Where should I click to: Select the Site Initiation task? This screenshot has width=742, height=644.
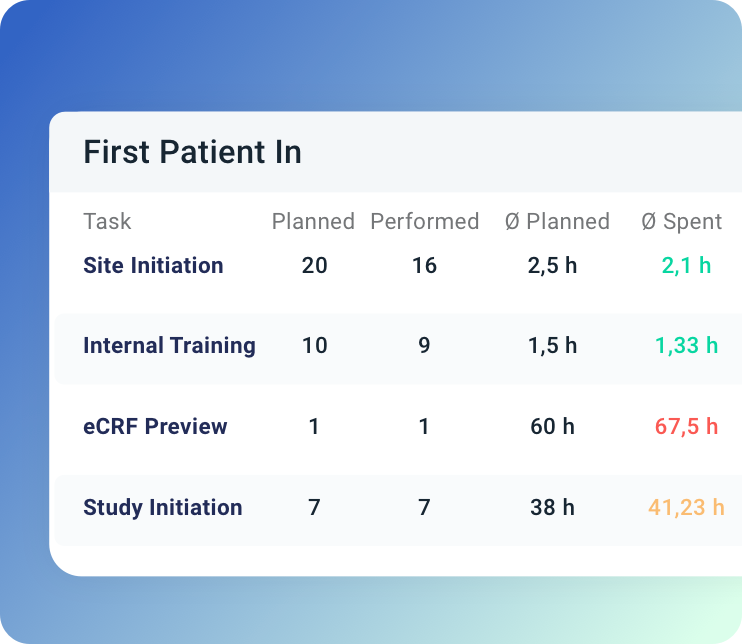tap(153, 266)
